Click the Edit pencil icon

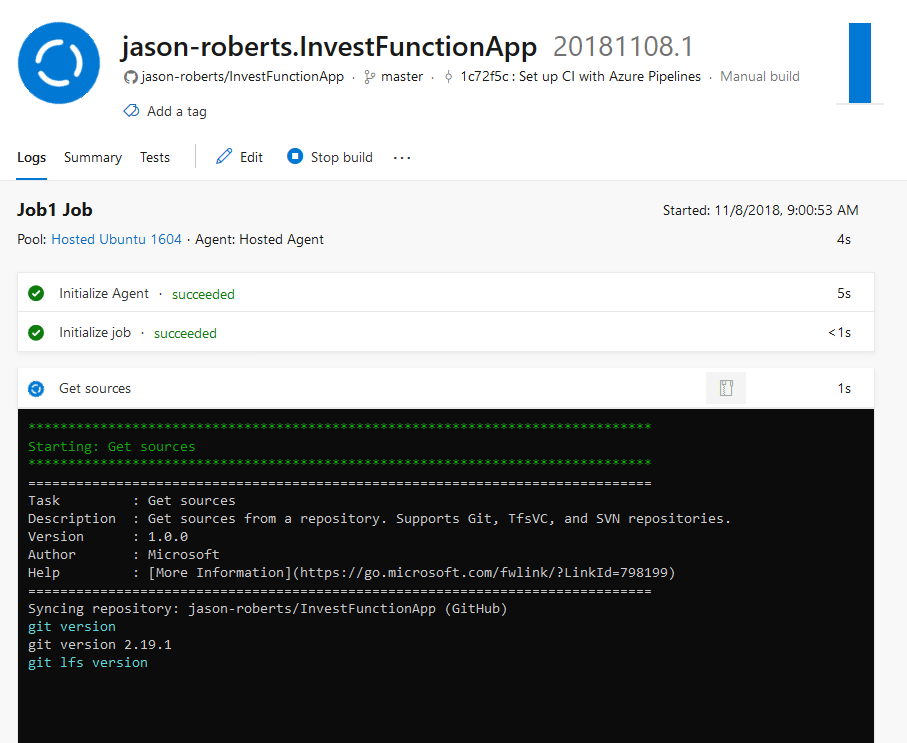point(222,157)
